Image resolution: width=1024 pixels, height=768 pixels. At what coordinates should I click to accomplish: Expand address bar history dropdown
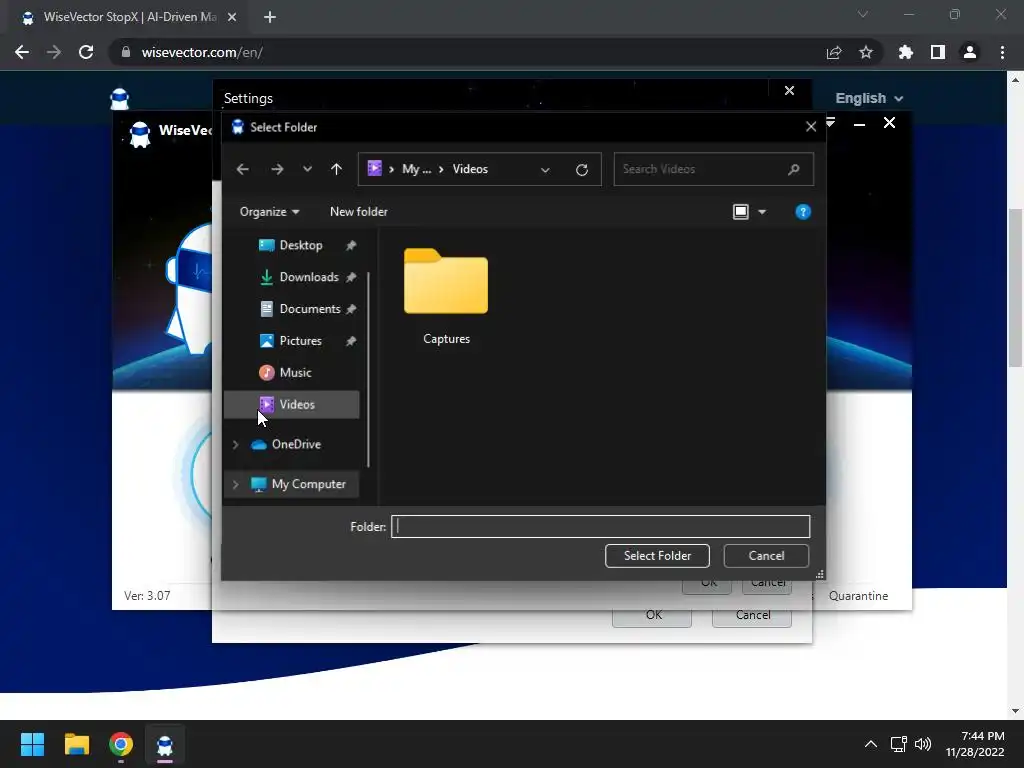545,170
